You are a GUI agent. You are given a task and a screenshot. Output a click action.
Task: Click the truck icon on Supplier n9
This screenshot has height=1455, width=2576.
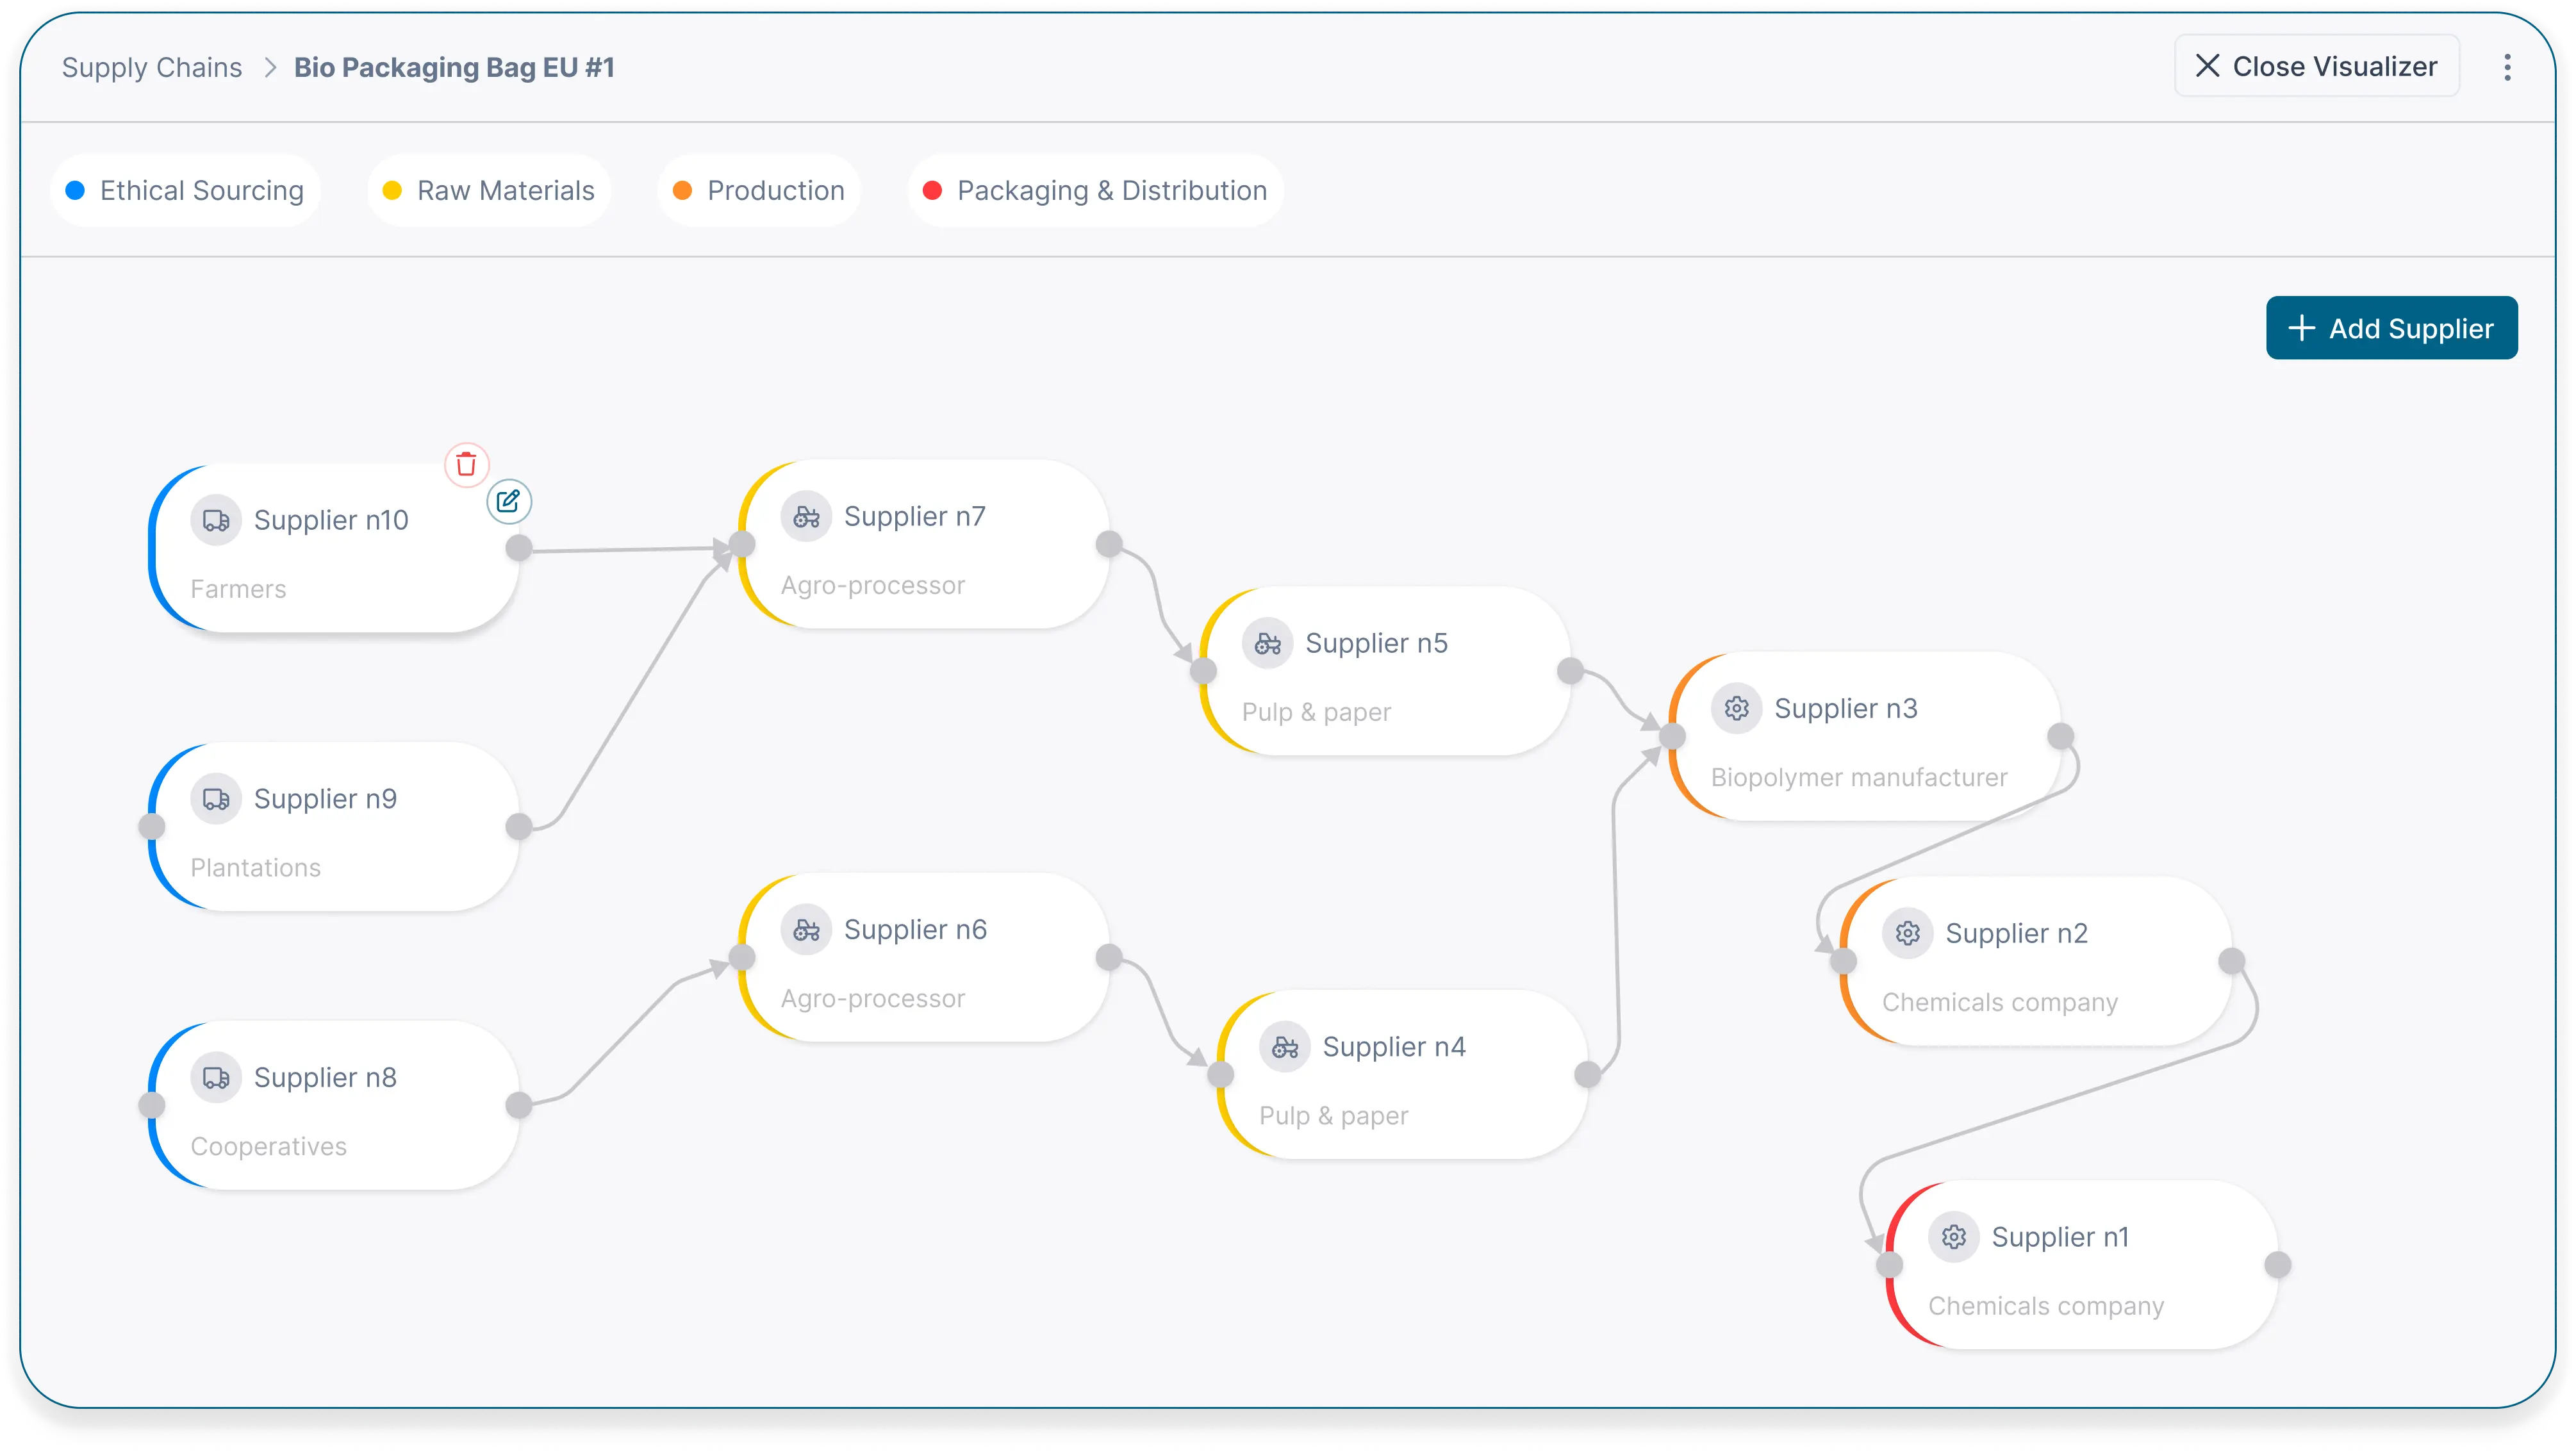coord(216,799)
